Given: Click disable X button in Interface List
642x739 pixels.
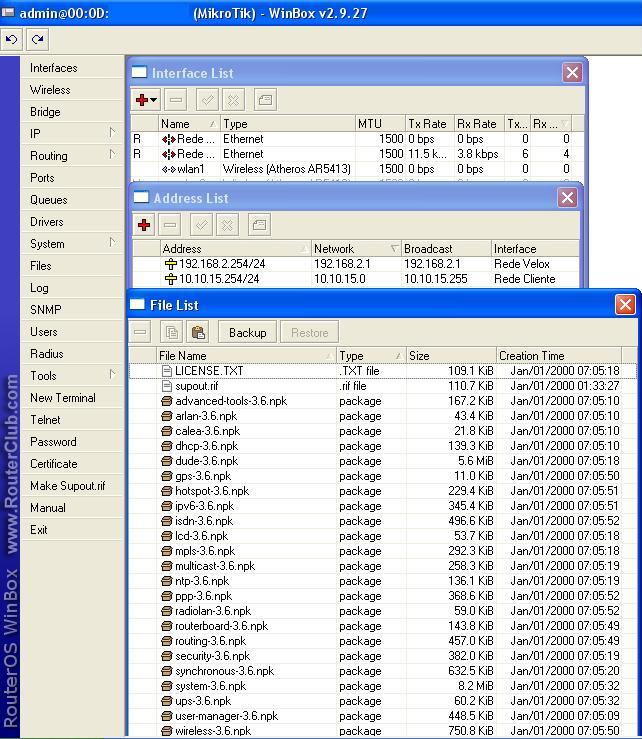Looking at the screenshot, I should pos(233,100).
